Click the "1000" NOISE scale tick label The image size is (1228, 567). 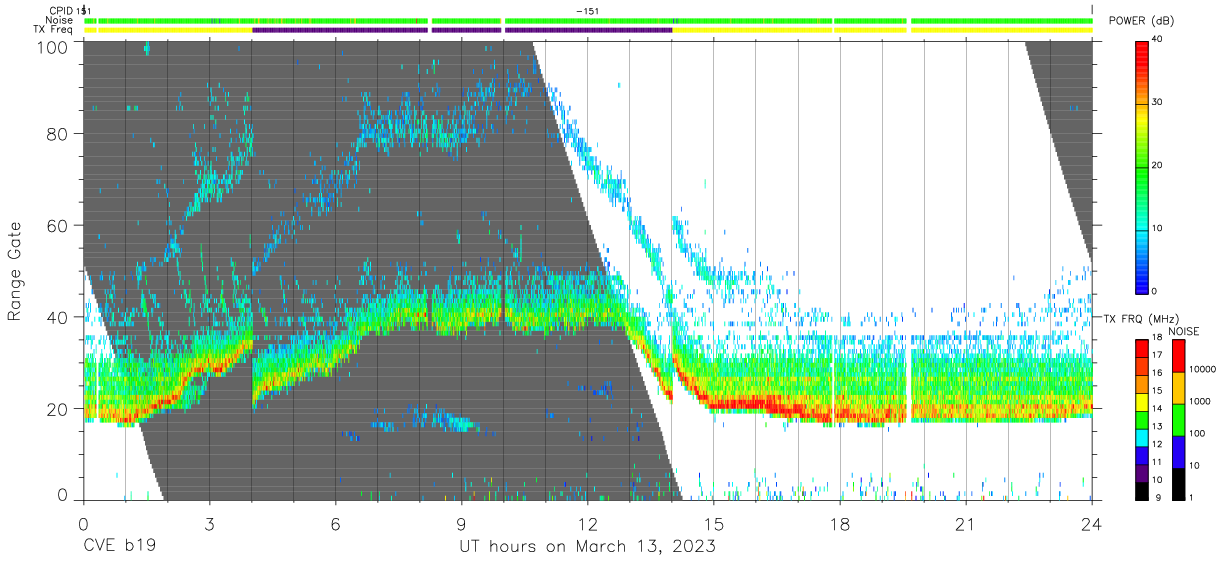tap(1198, 402)
